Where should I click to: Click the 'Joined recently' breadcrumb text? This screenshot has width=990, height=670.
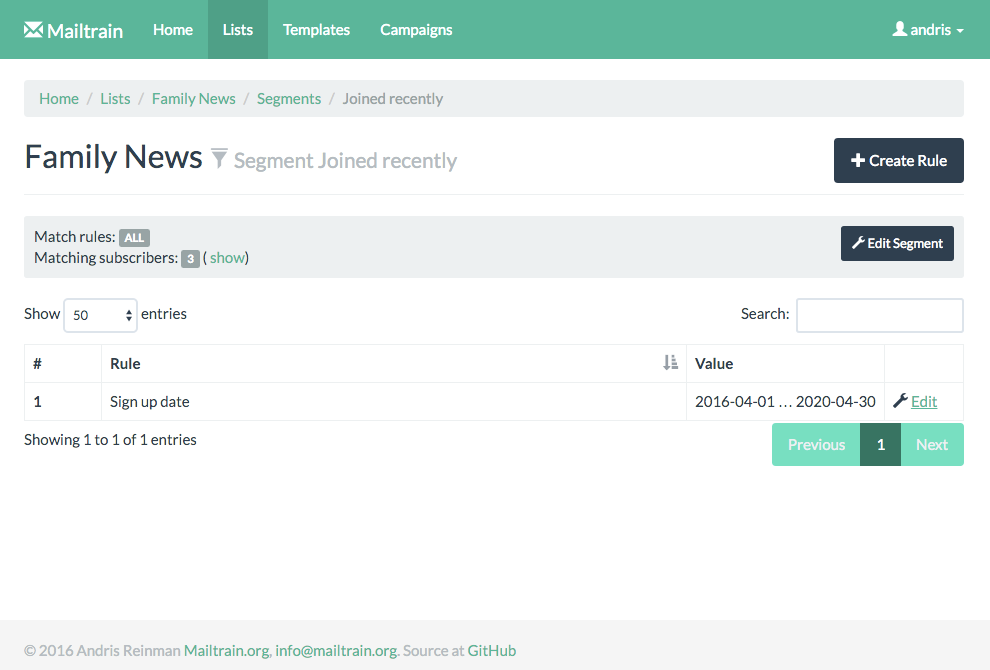(x=393, y=99)
